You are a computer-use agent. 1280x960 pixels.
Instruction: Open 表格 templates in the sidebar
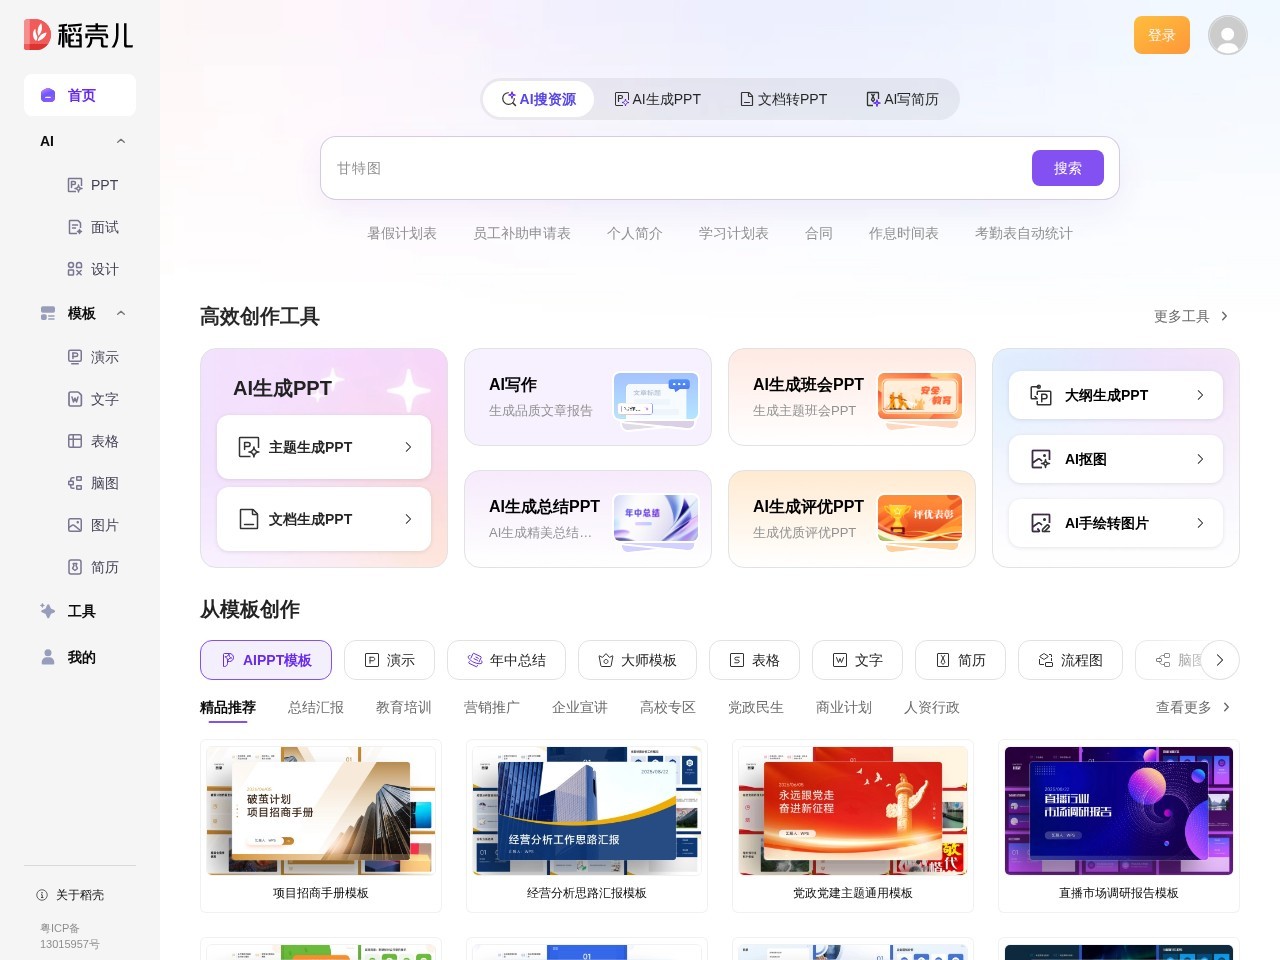[92, 441]
